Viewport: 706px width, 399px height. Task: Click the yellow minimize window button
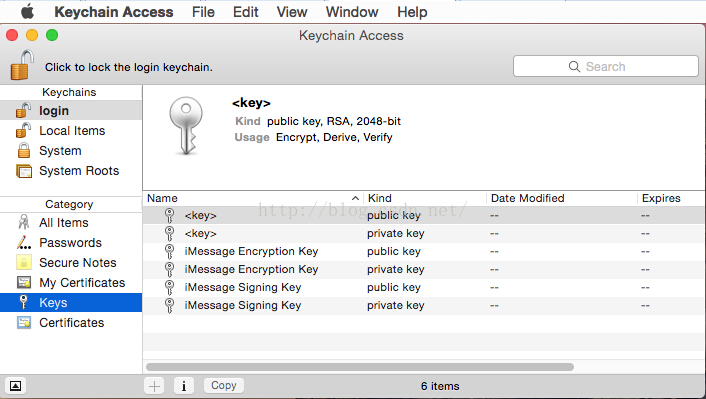(32, 35)
